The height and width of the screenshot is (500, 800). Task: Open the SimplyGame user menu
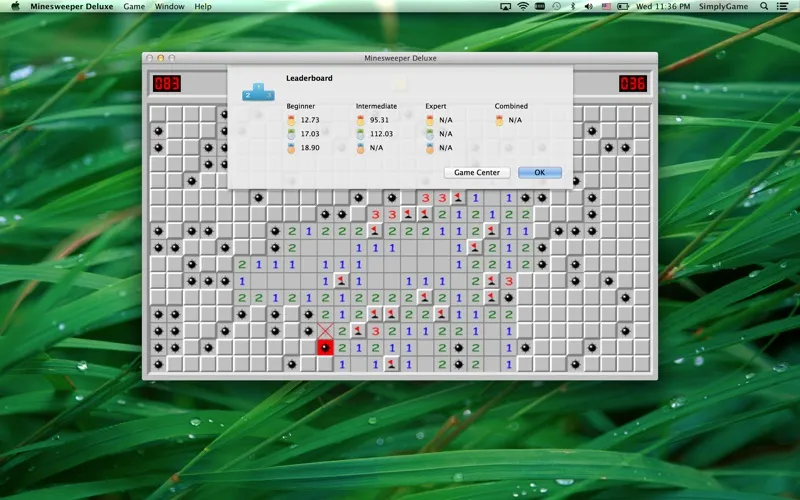point(723,6)
